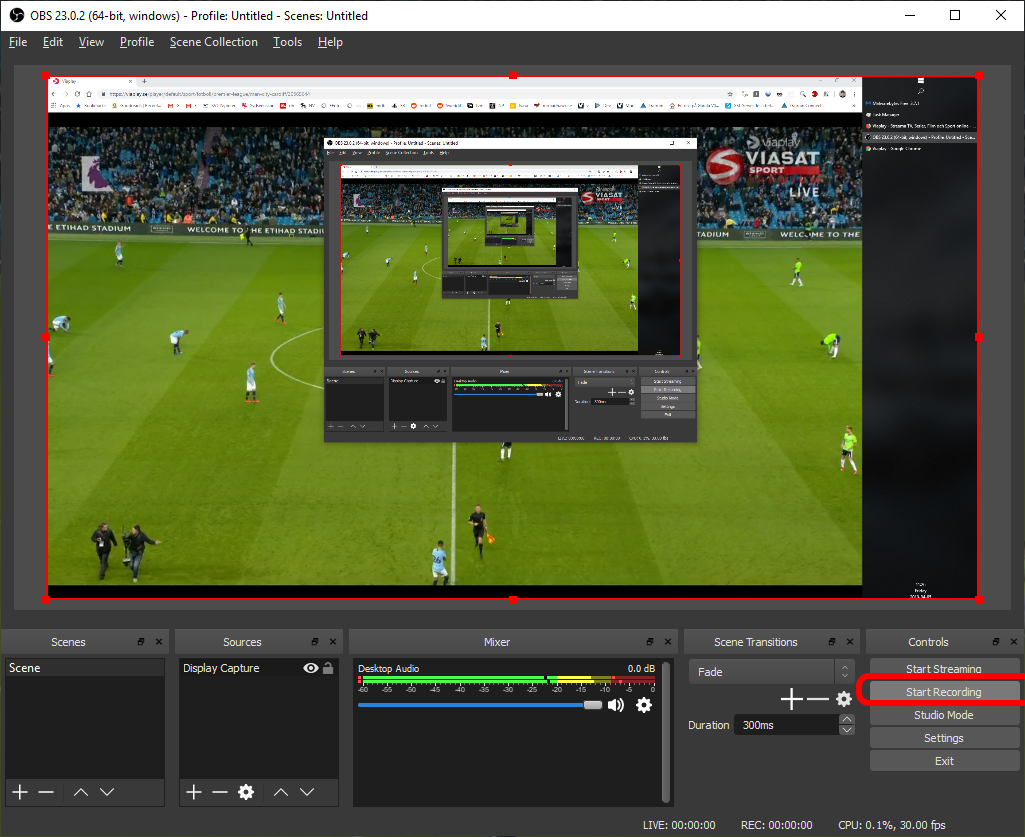Image resolution: width=1025 pixels, height=837 pixels.
Task: Close the Scenes panel
Action: (x=159, y=641)
